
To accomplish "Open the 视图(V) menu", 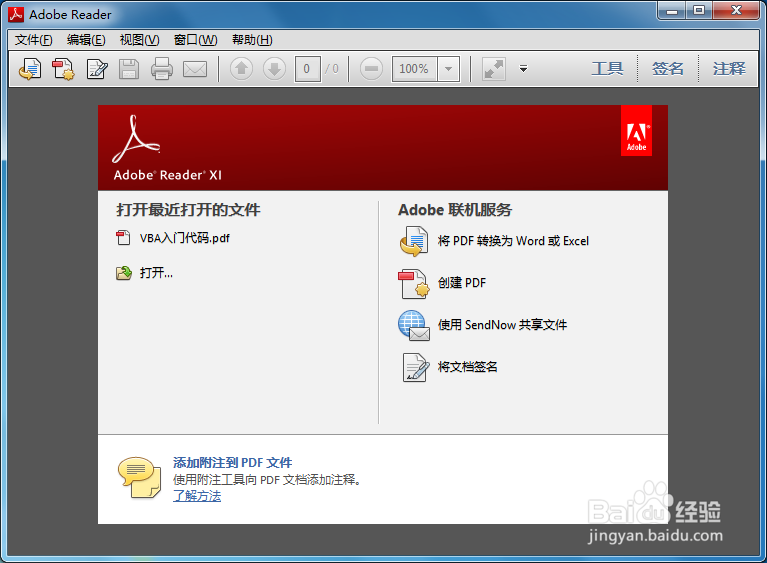I will (139, 40).
